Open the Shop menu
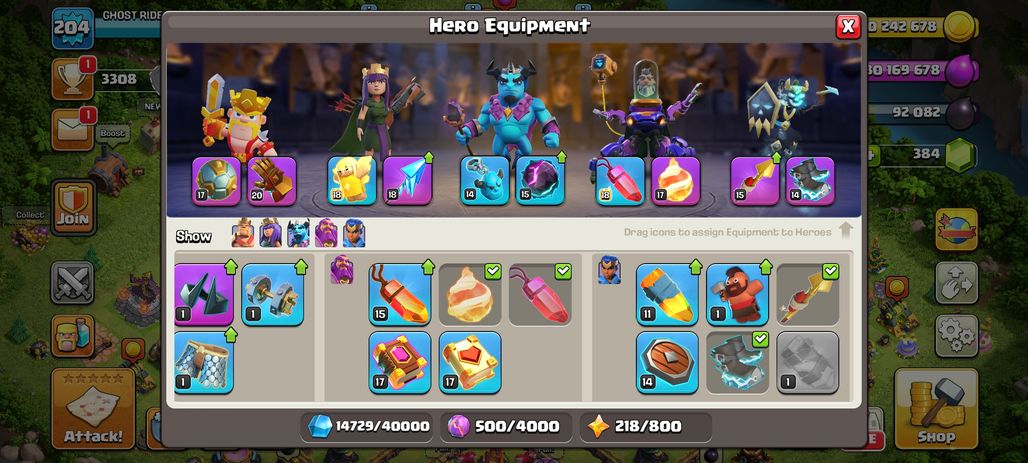Viewport: 1028px width, 463px height. click(936, 408)
